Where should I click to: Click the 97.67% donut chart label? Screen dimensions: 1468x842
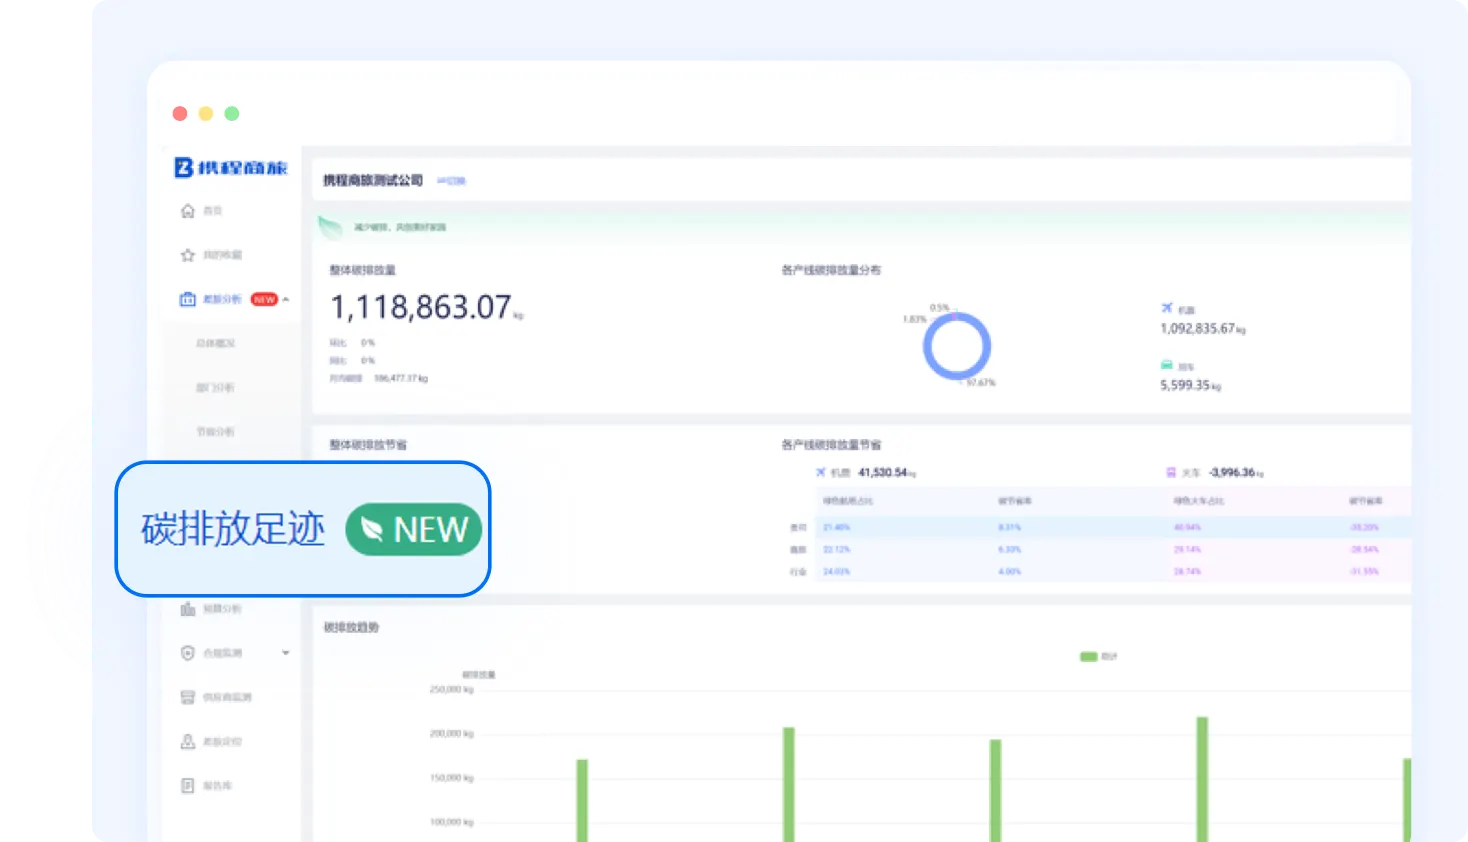(981, 383)
